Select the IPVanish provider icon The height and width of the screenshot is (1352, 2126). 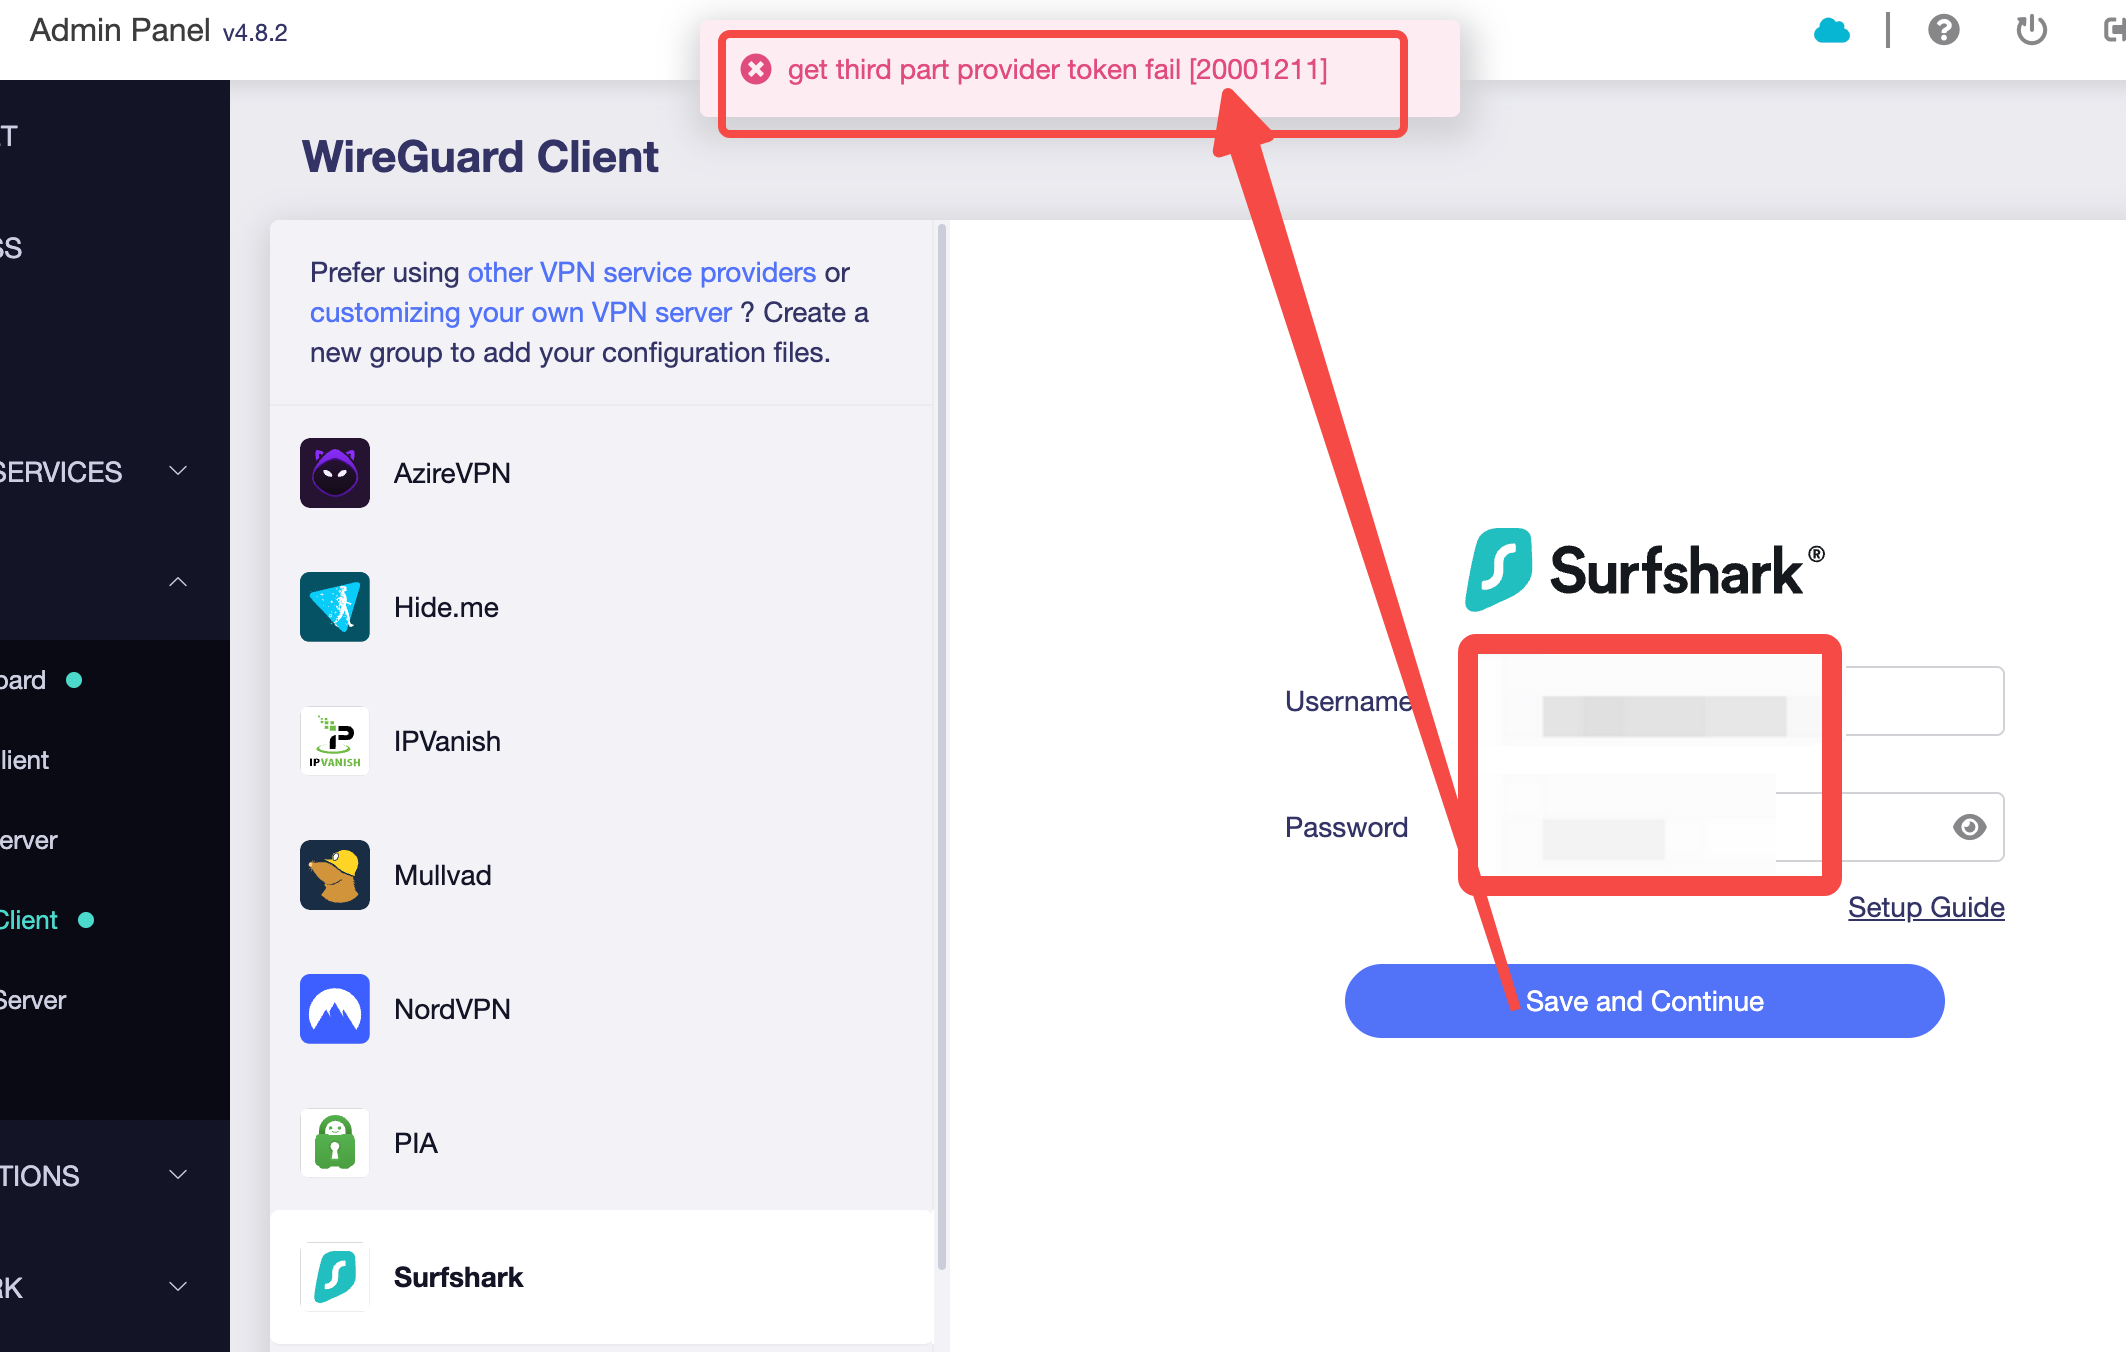(x=335, y=741)
